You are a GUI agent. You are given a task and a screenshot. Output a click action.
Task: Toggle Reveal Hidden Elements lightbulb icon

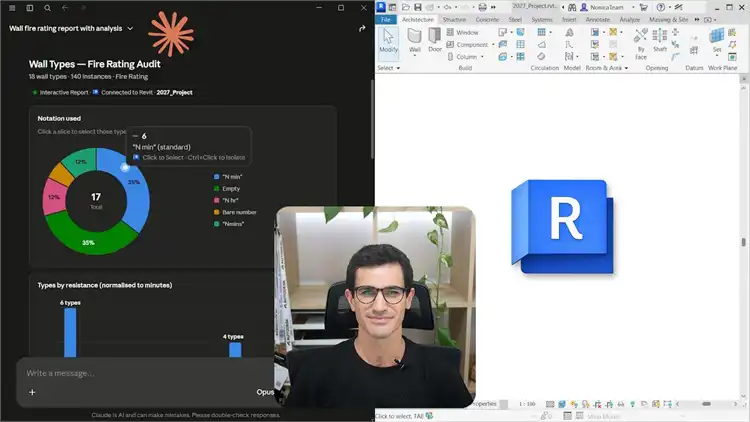[632, 404]
